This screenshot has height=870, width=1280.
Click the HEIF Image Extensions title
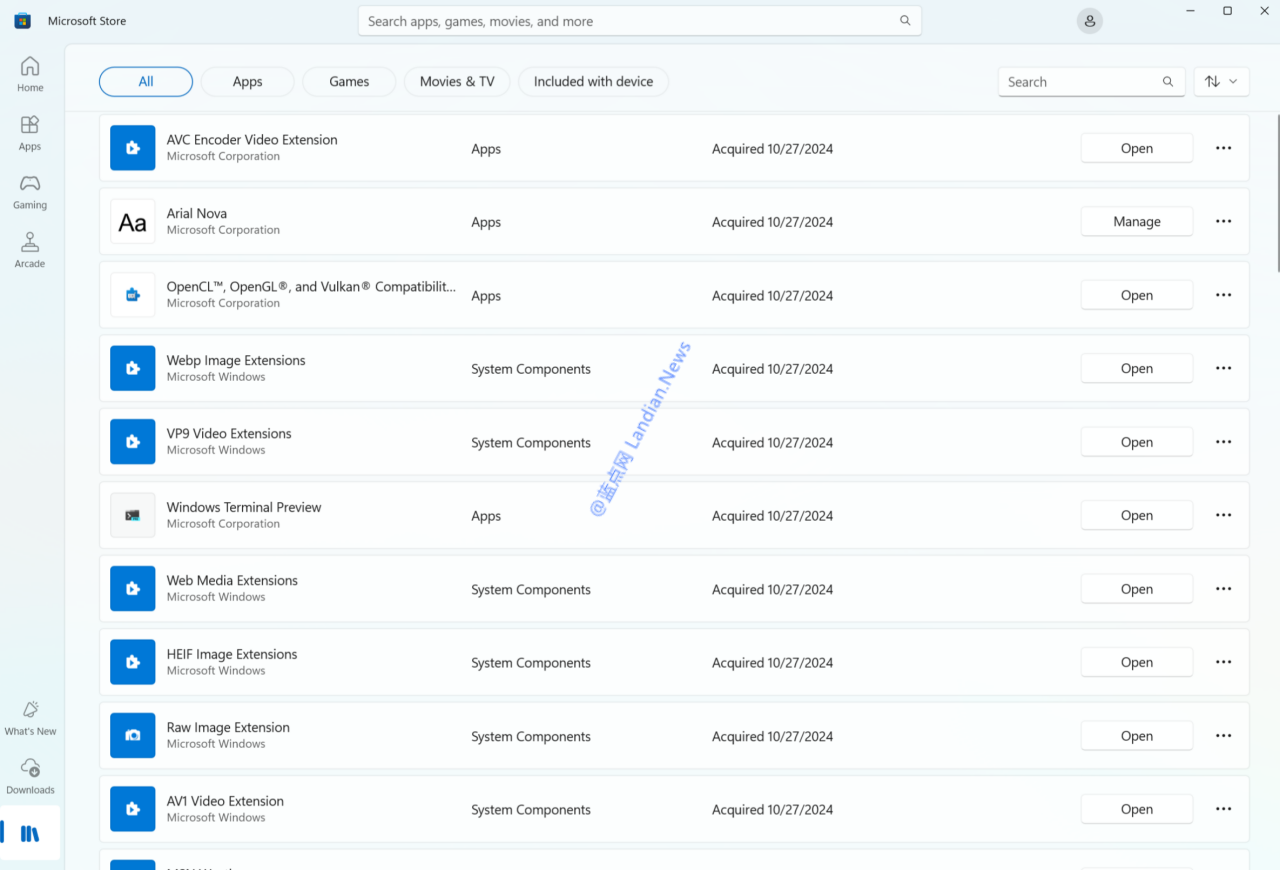232,654
